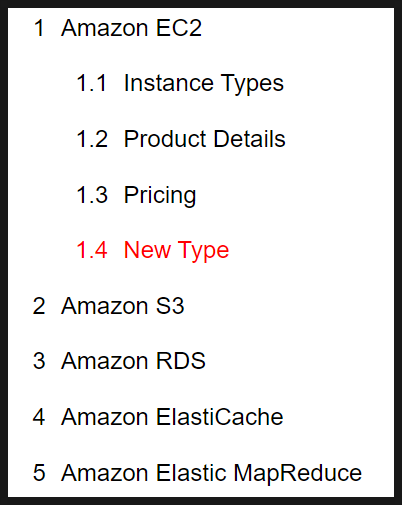The height and width of the screenshot is (505, 402).
Task: Select the Amazon EC2 heading
Action: coord(131,28)
